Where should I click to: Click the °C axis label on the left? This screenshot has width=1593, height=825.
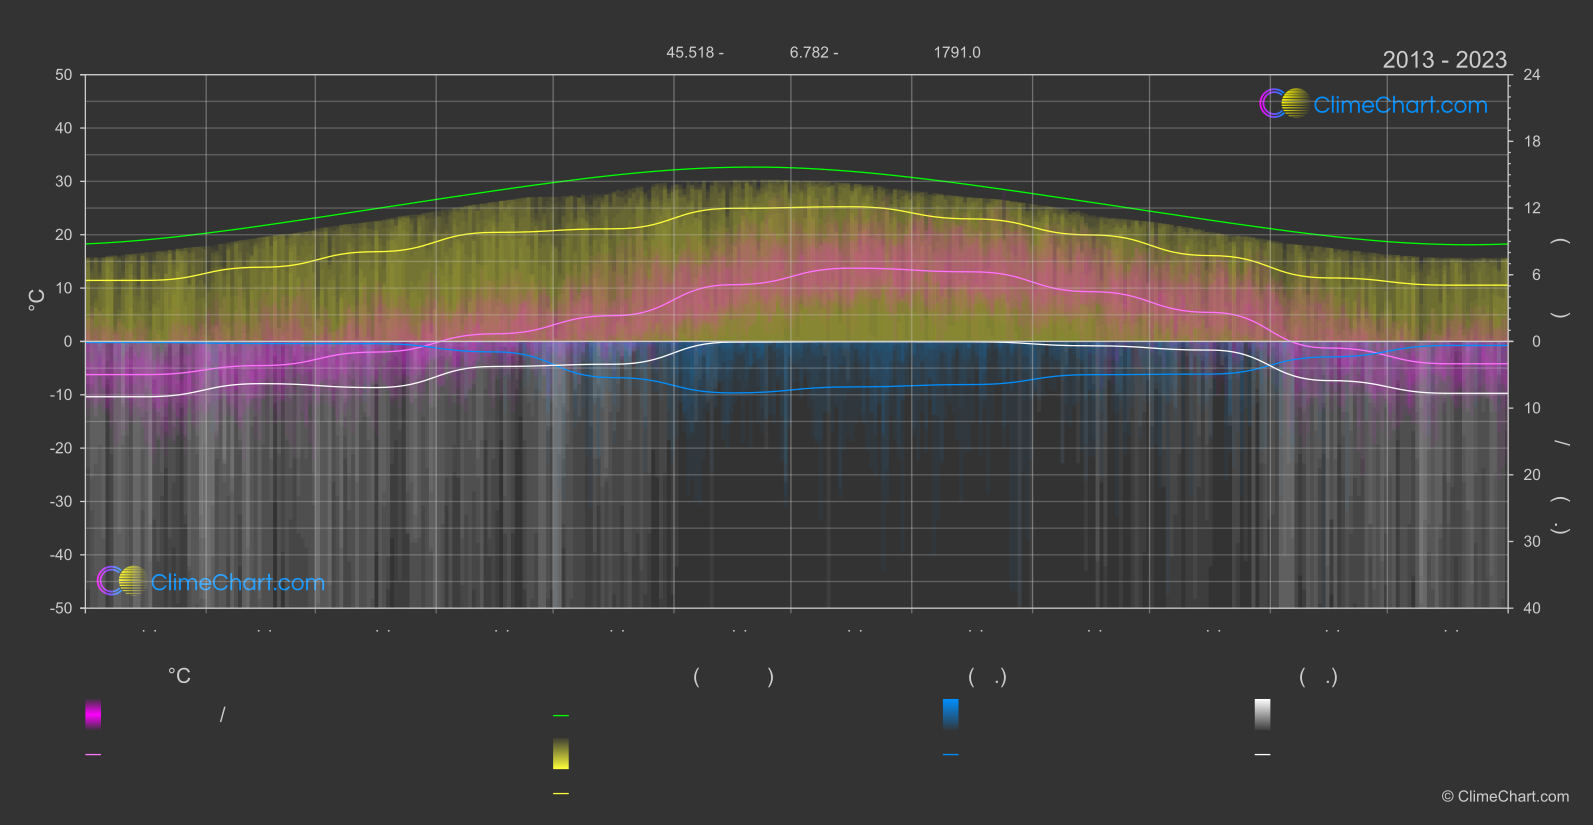point(37,300)
